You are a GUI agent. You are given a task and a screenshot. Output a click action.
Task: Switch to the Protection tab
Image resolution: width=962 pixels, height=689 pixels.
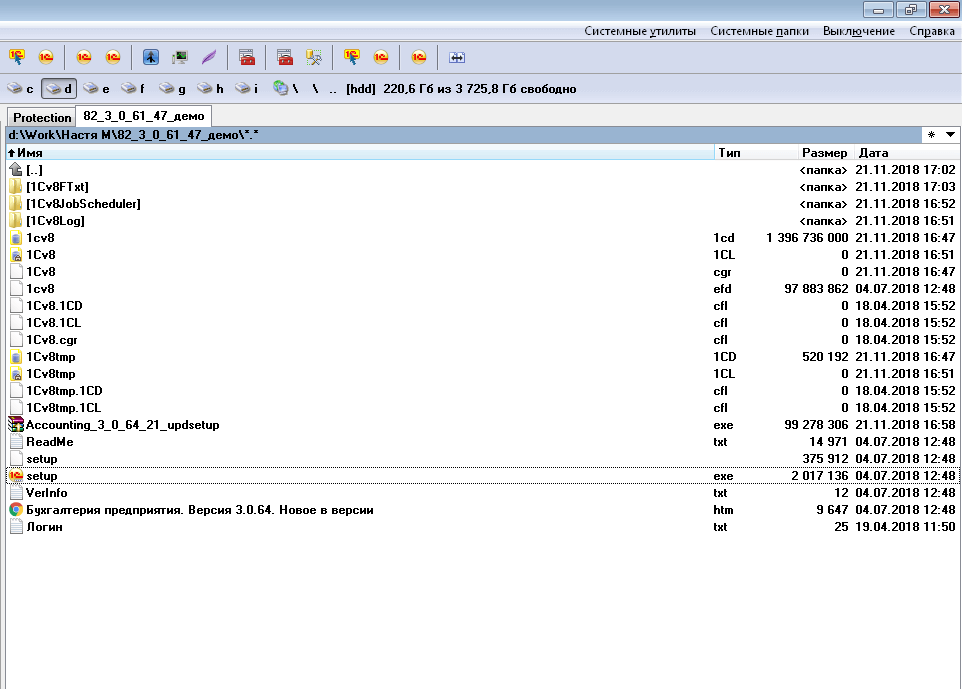(x=42, y=117)
